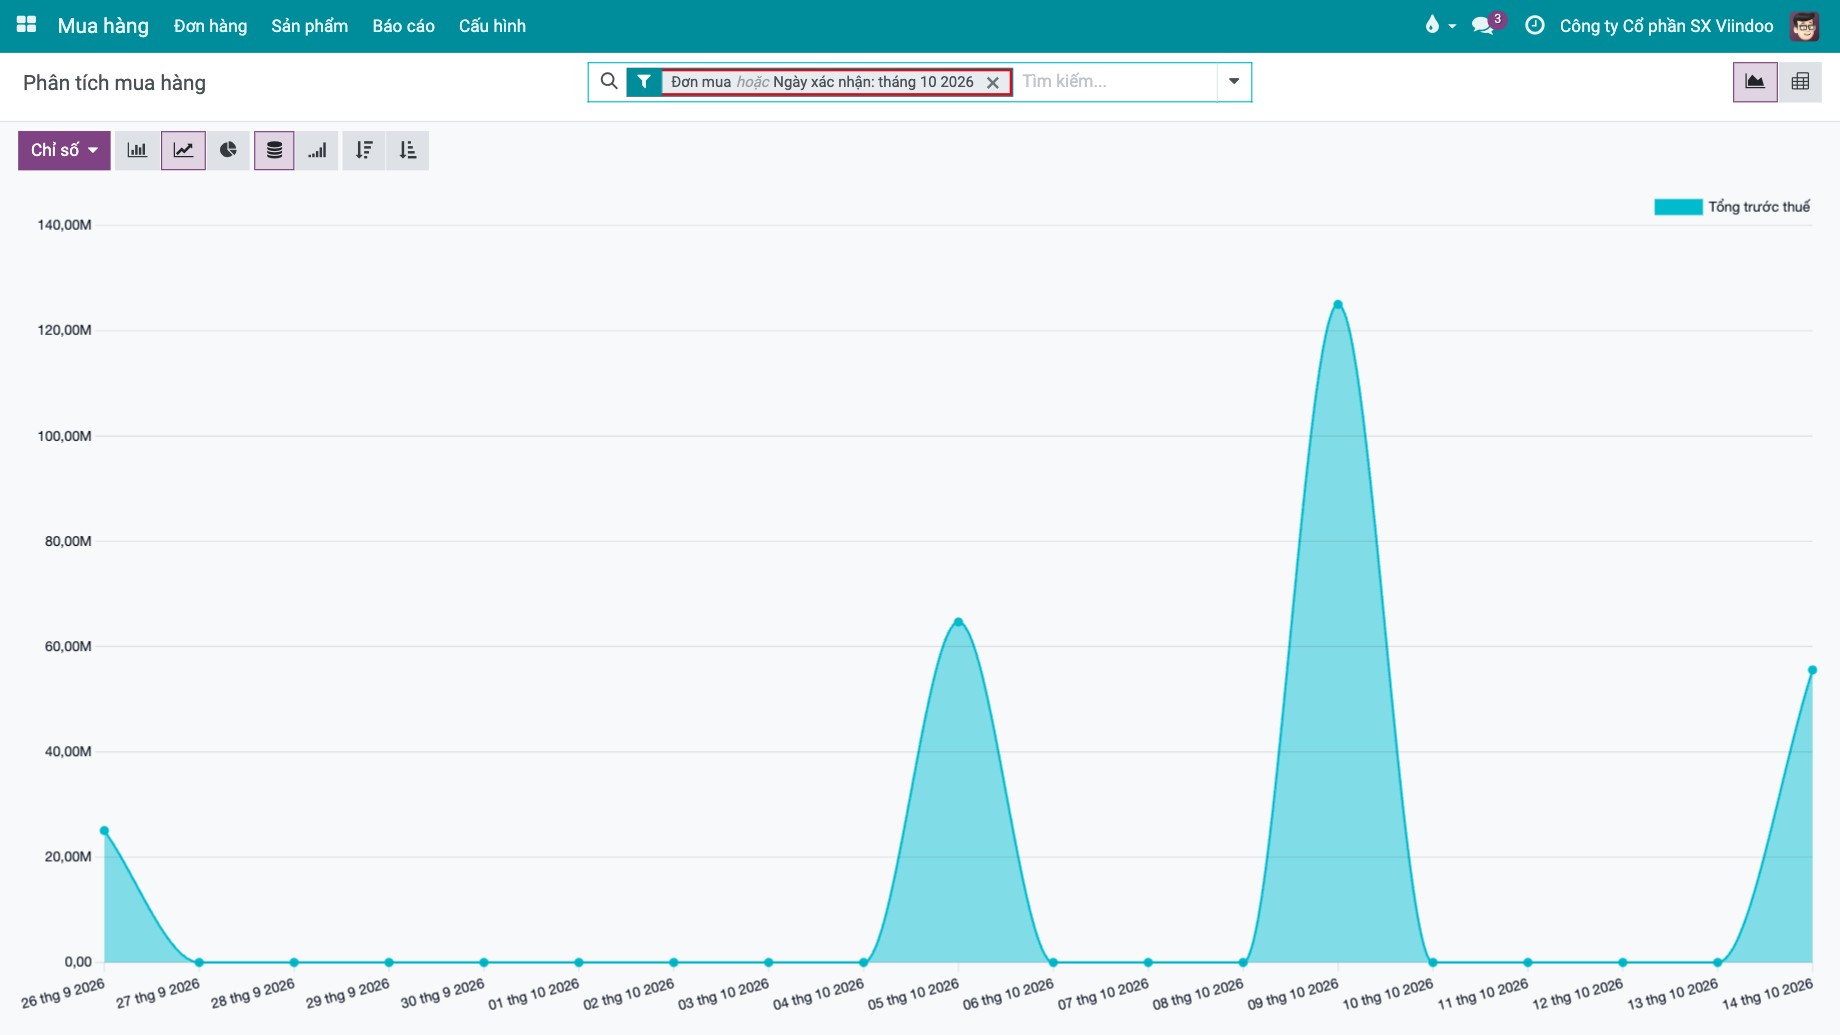1840x1035 pixels.
Task: Open the activities clock icon
Action: click(x=1534, y=25)
